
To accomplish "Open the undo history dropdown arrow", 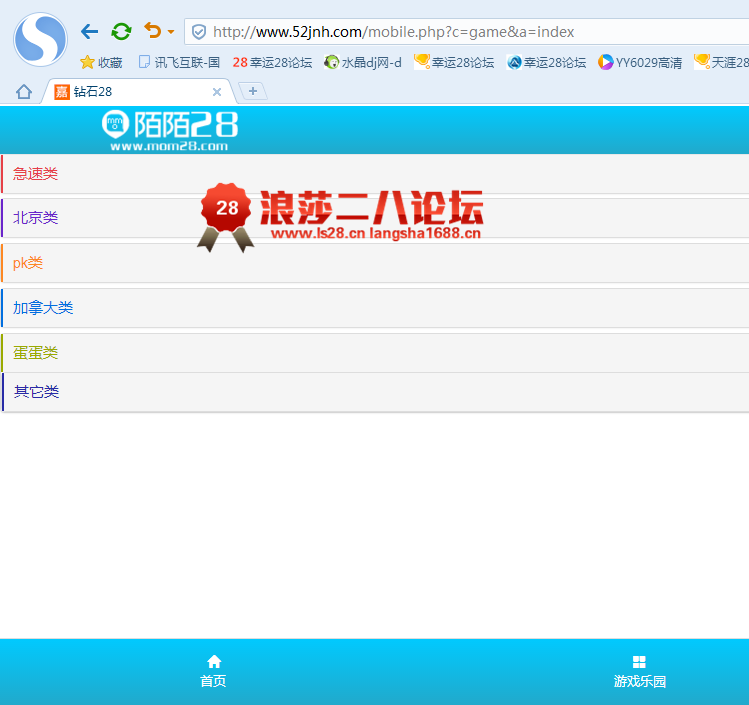I will (171, 32).
